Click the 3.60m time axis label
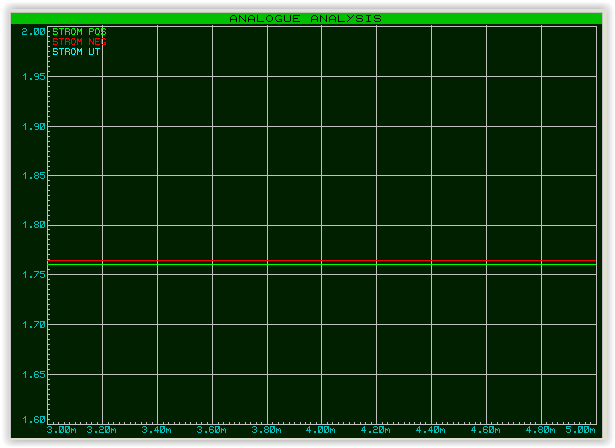The image size is (615, 448). [211, 430]
